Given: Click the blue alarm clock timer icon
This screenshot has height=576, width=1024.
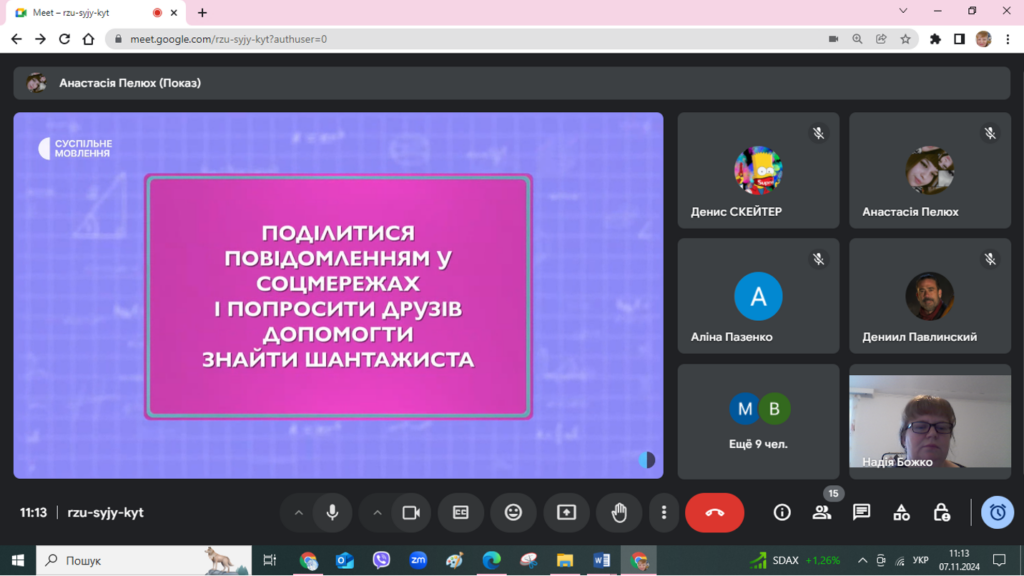Looking at the screenshot, I should coord(997,513).
